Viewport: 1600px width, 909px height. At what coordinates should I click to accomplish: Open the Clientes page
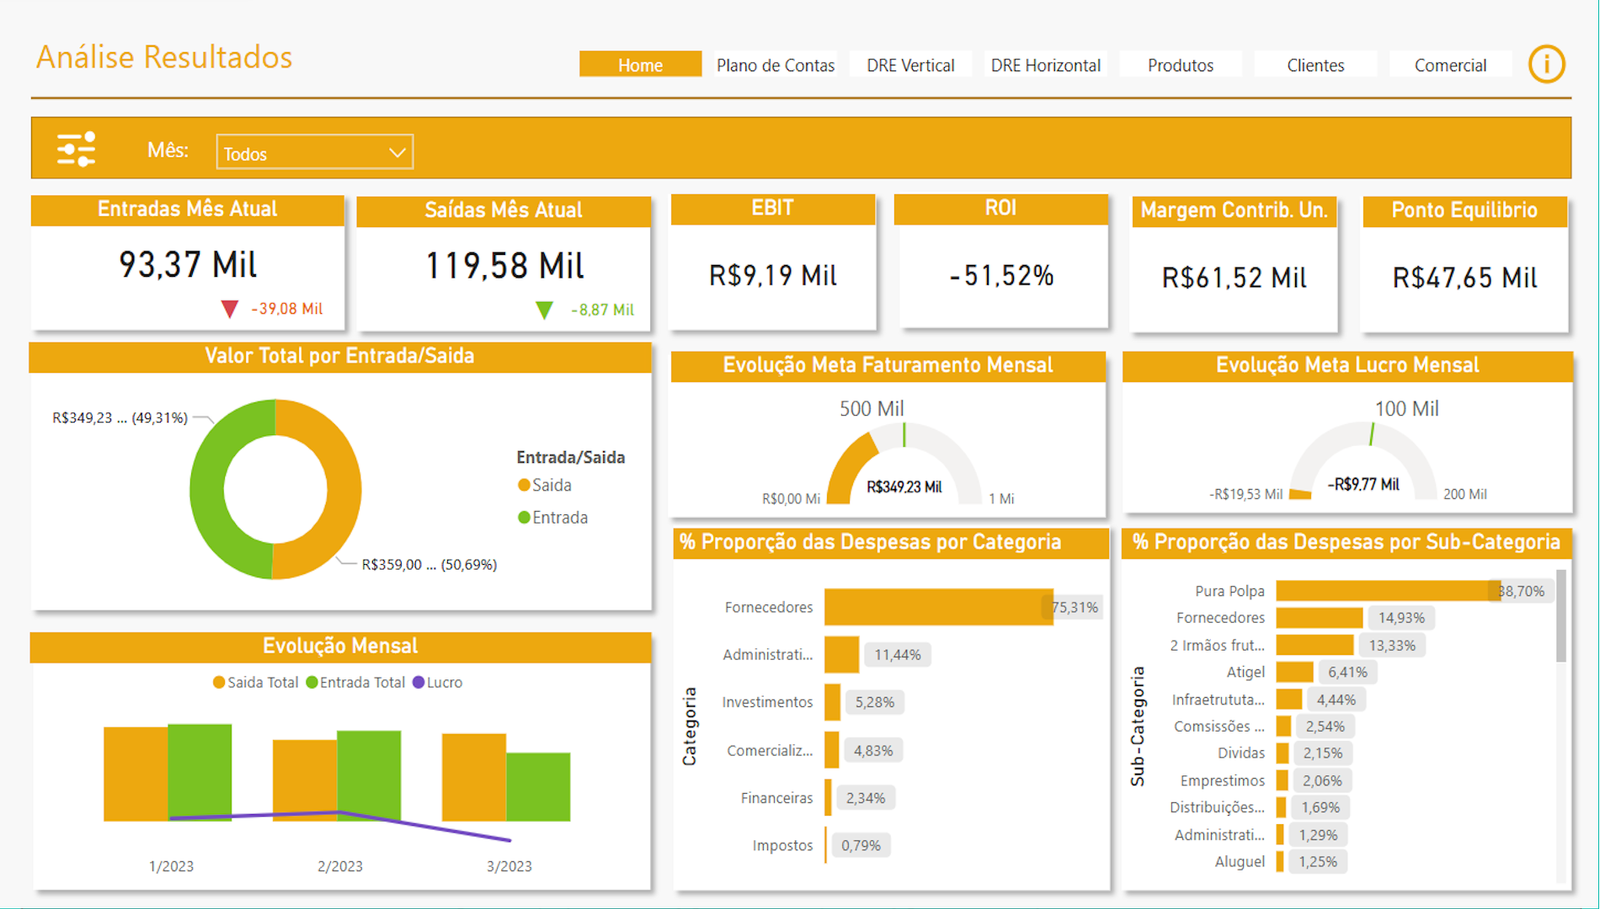coord(1315,65)
